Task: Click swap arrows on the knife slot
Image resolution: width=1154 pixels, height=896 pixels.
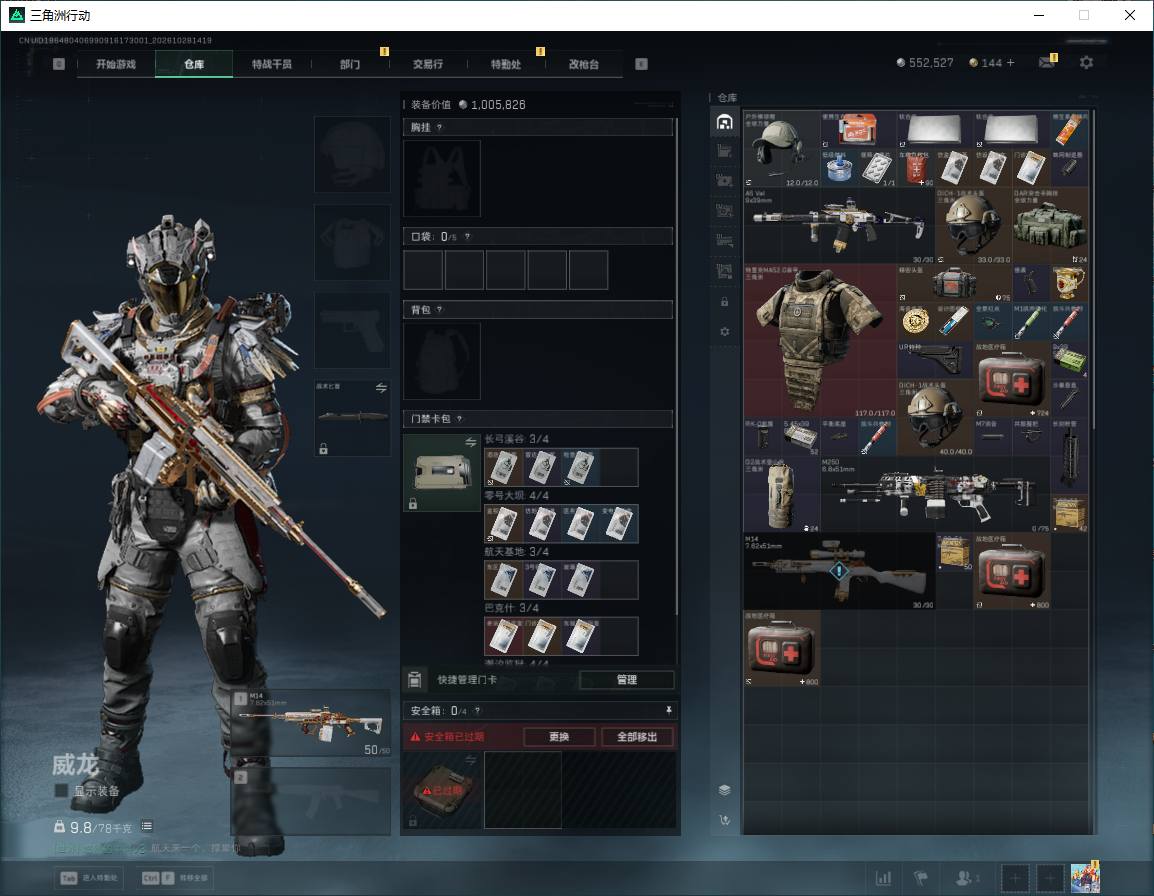Action: click(381, 388)
